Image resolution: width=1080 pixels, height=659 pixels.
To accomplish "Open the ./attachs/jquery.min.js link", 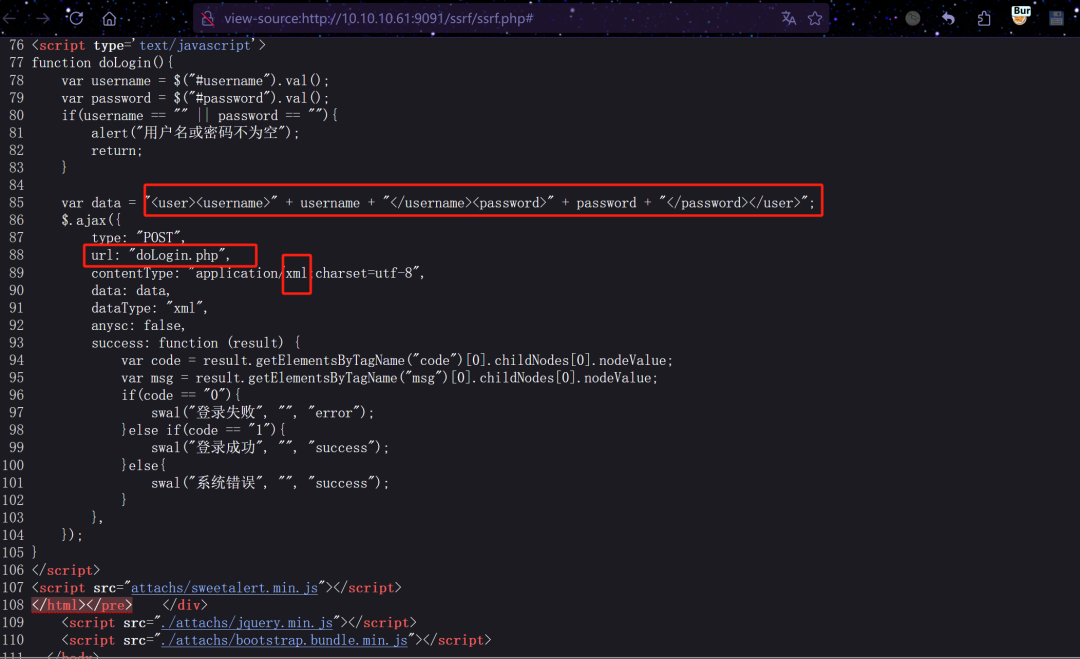I will coord(247,623).
